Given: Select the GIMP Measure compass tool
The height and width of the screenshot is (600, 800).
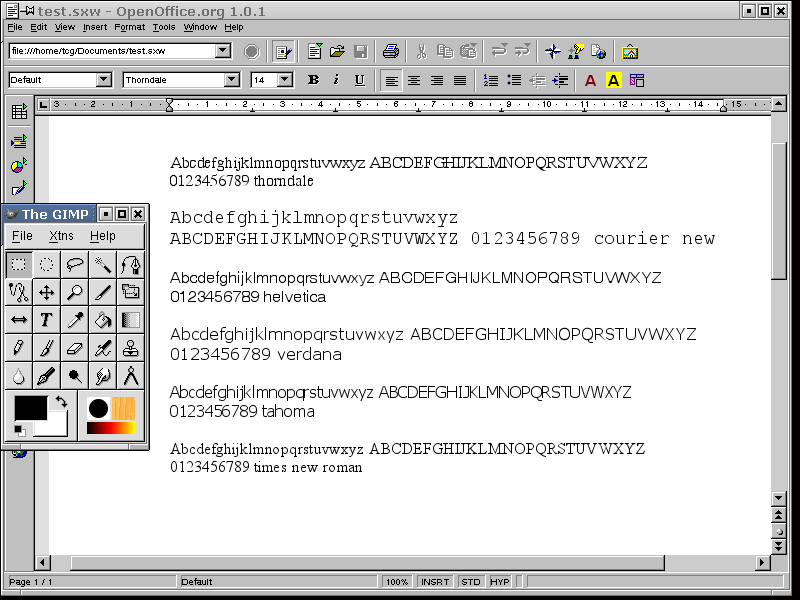Looking at the screenshot, I should tap(131, 377).
